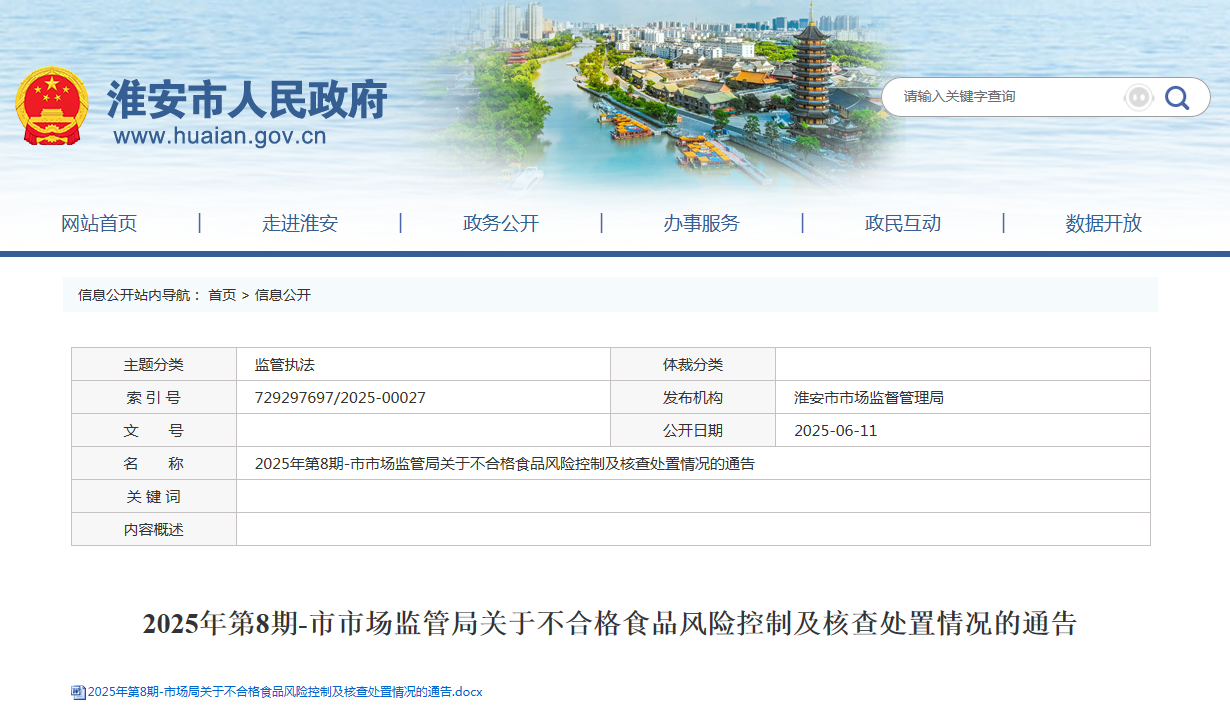Select the 政务公开 navigation tab

tap(501, 223)
